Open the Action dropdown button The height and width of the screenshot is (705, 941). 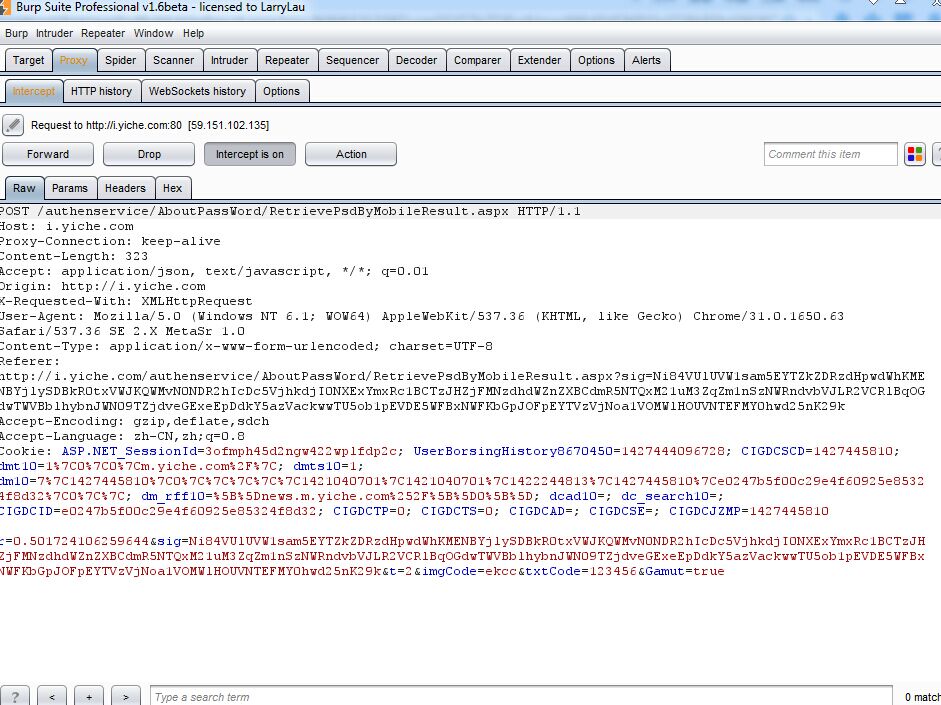[350, 154]
